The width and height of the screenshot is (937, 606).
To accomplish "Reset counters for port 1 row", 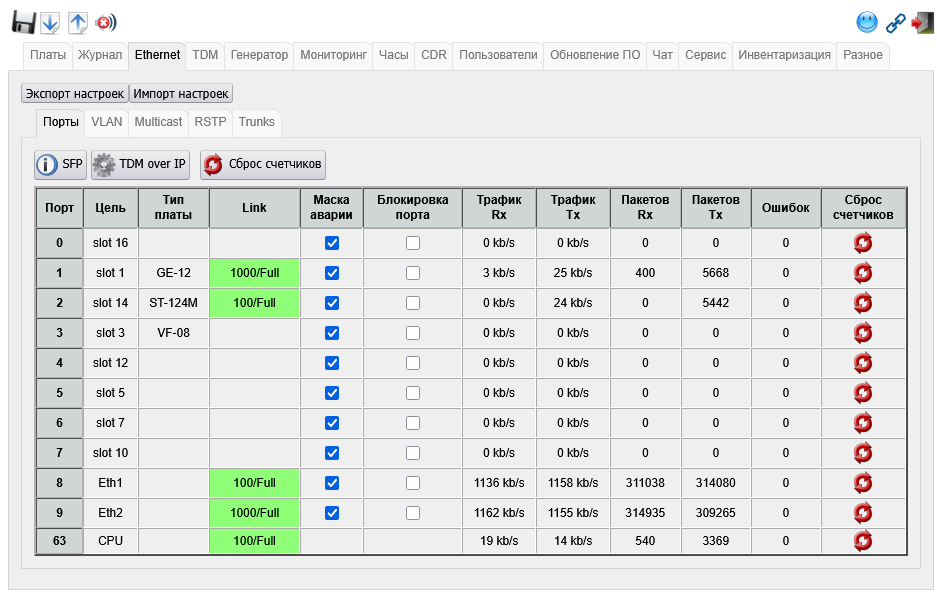I will tap(863, 273).
